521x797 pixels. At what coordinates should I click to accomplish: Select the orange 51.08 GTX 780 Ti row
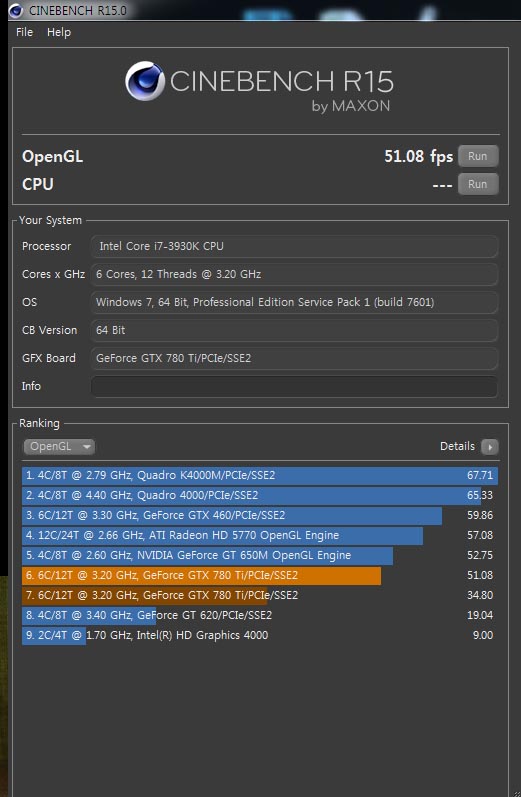(260, 575)
